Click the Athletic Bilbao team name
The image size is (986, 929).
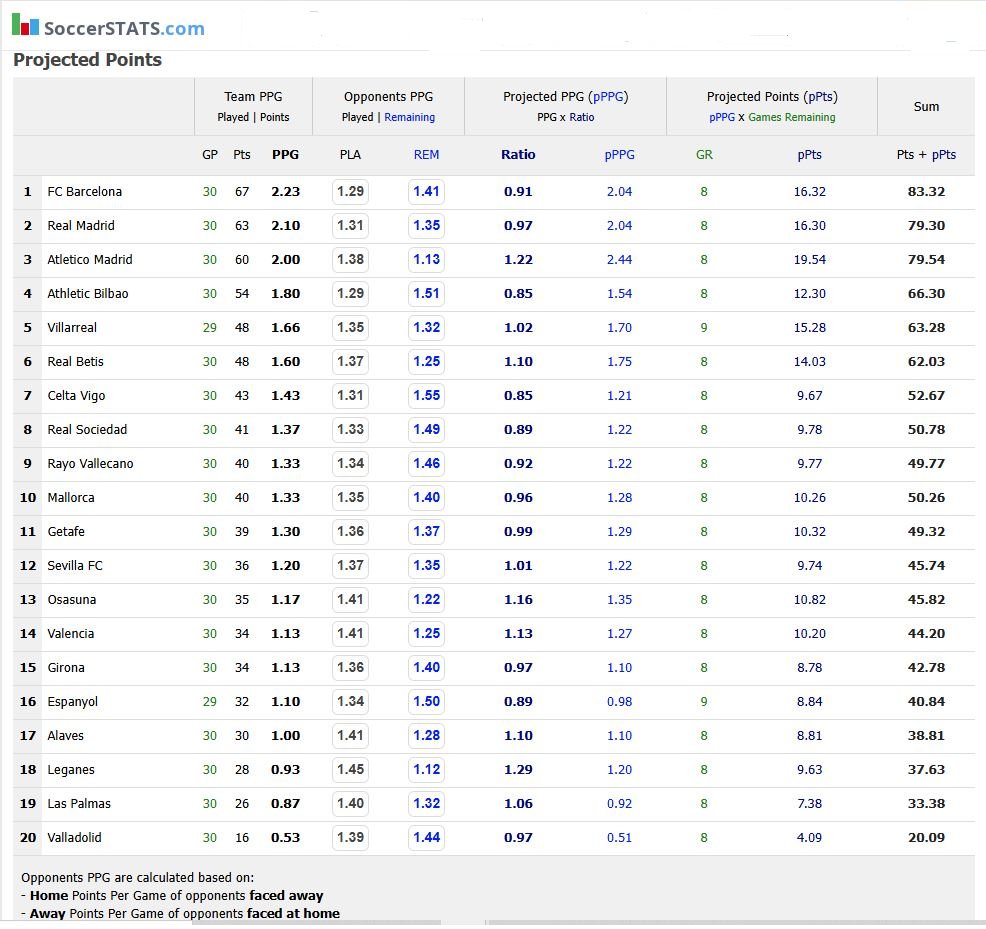point(87,294)
